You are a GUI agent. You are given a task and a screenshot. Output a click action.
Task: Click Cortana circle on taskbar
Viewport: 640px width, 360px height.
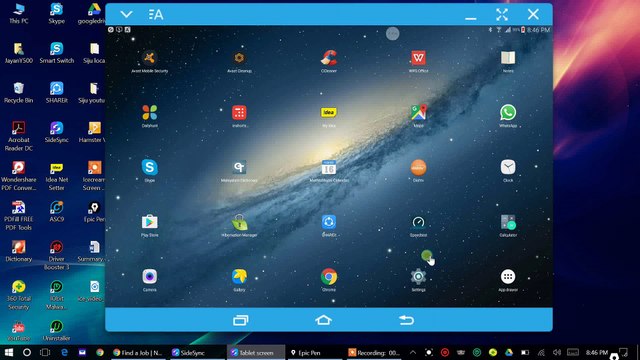[27, 352]
